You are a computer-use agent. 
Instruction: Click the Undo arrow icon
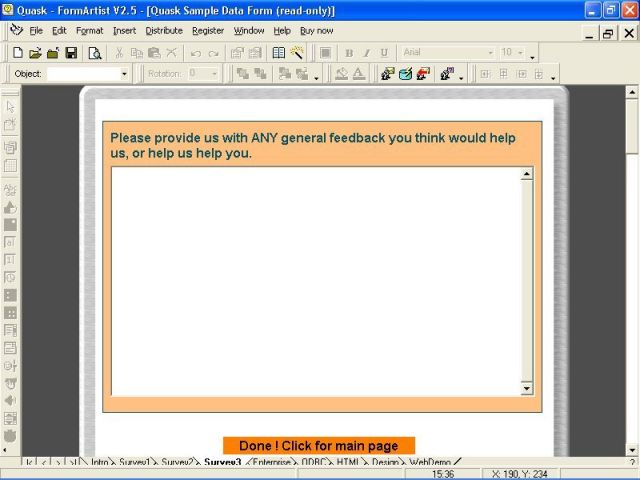click(196, 53)
